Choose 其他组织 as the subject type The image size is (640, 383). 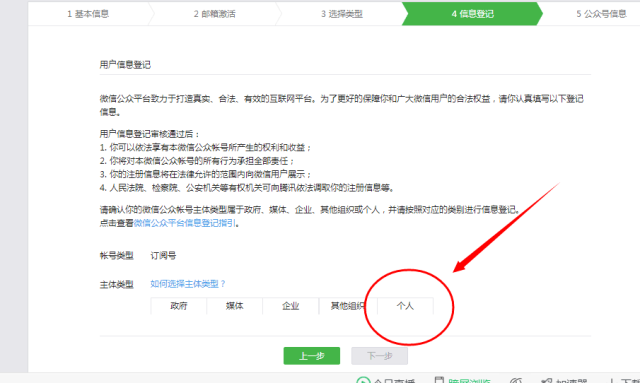point(347,306)
